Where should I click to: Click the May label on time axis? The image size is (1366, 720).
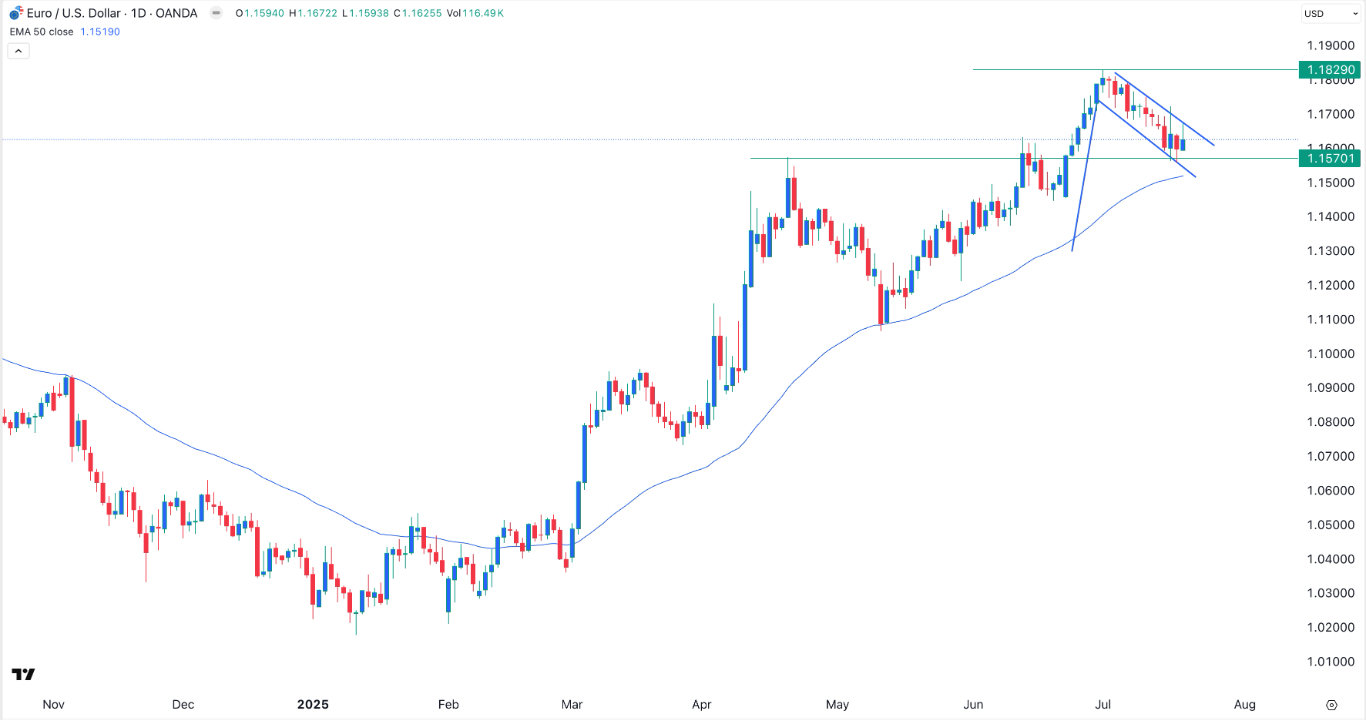click(x=837, y=704)
